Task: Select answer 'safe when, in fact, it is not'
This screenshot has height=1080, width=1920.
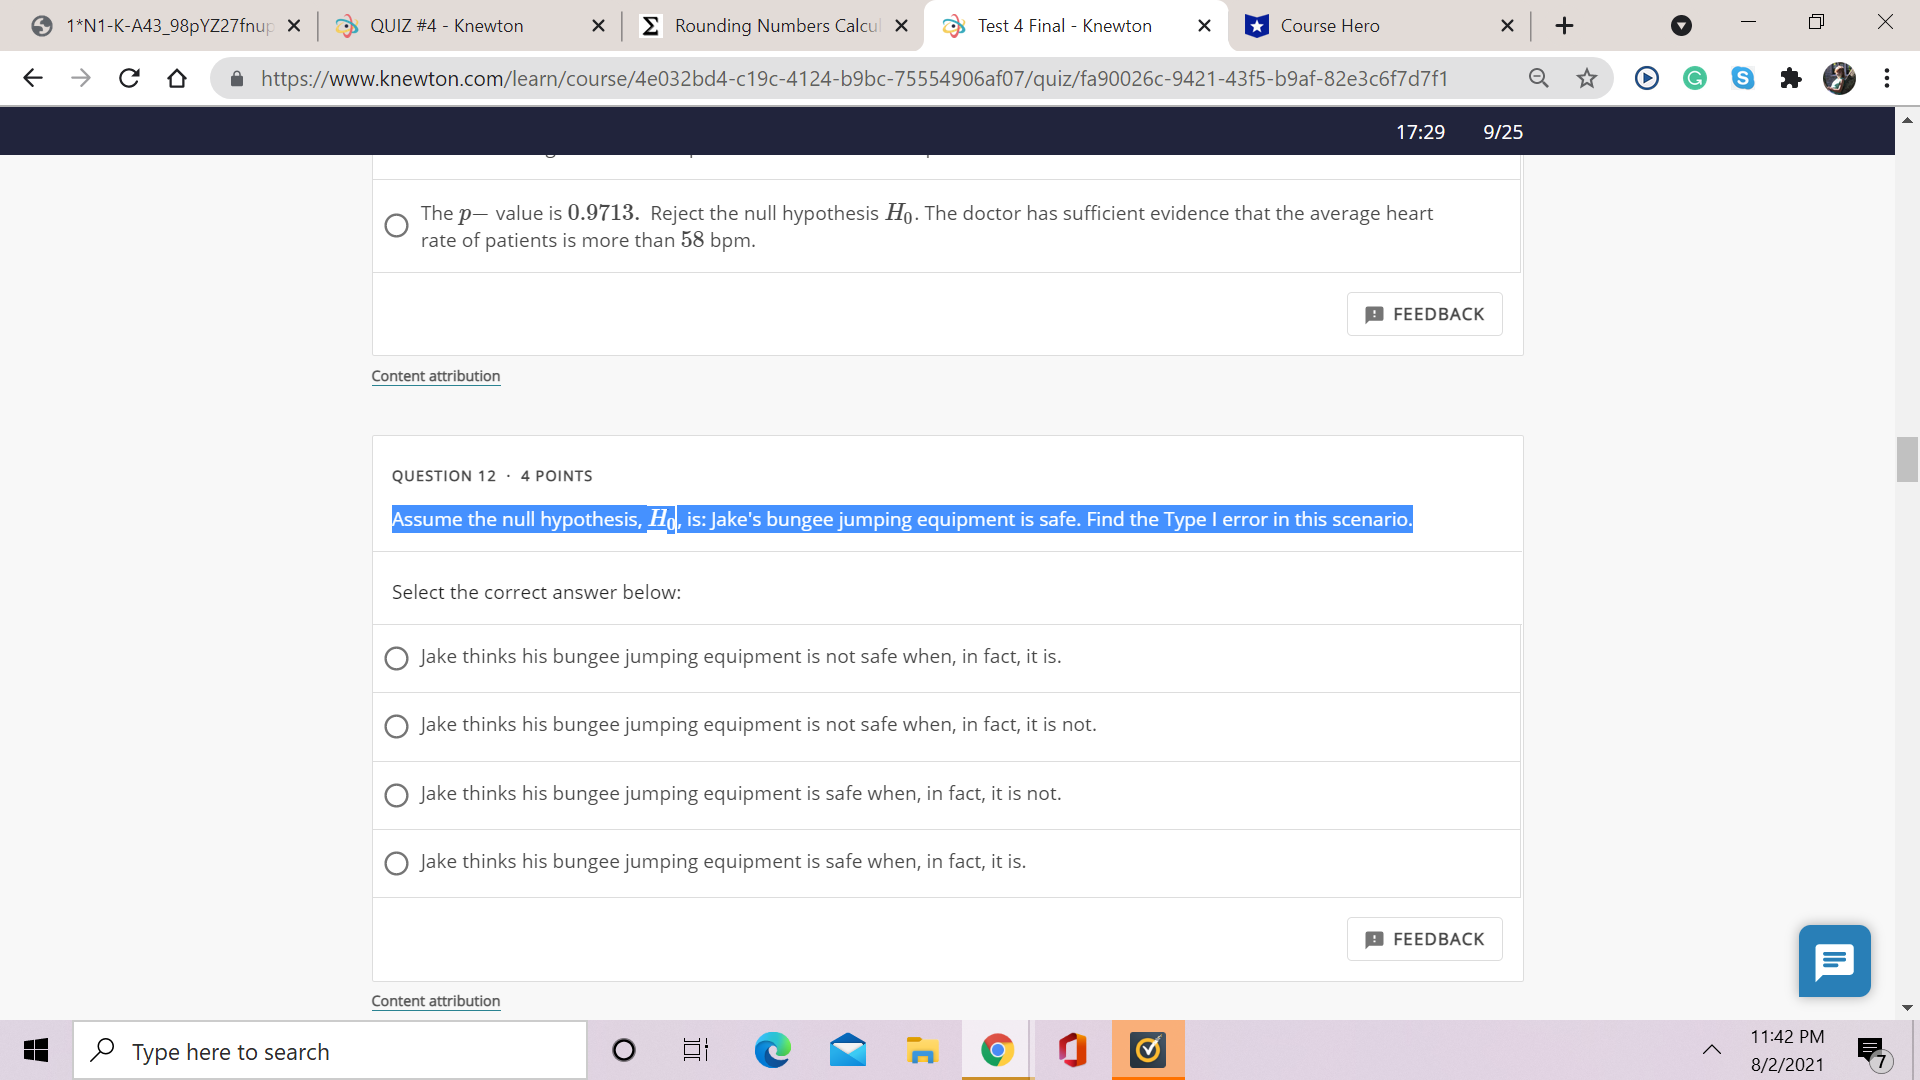Action: pyautogui.click(x=396, y=795)
